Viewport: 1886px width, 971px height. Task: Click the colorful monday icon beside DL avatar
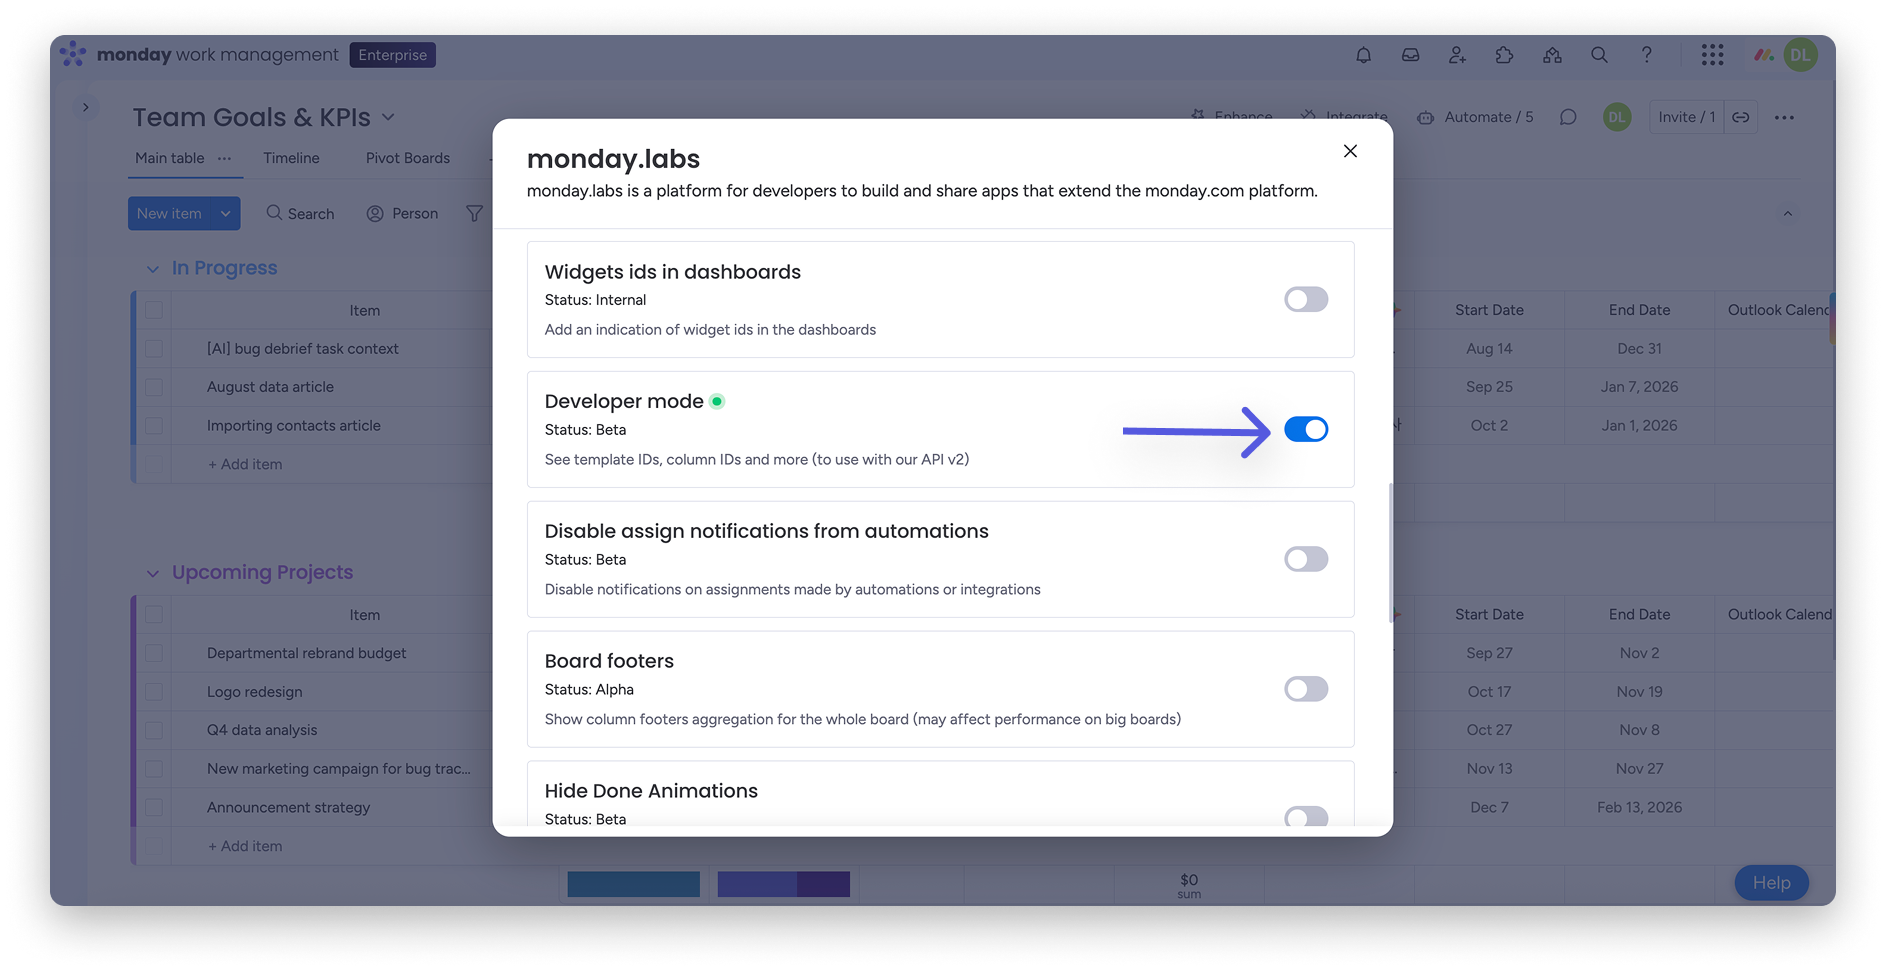1763,55
